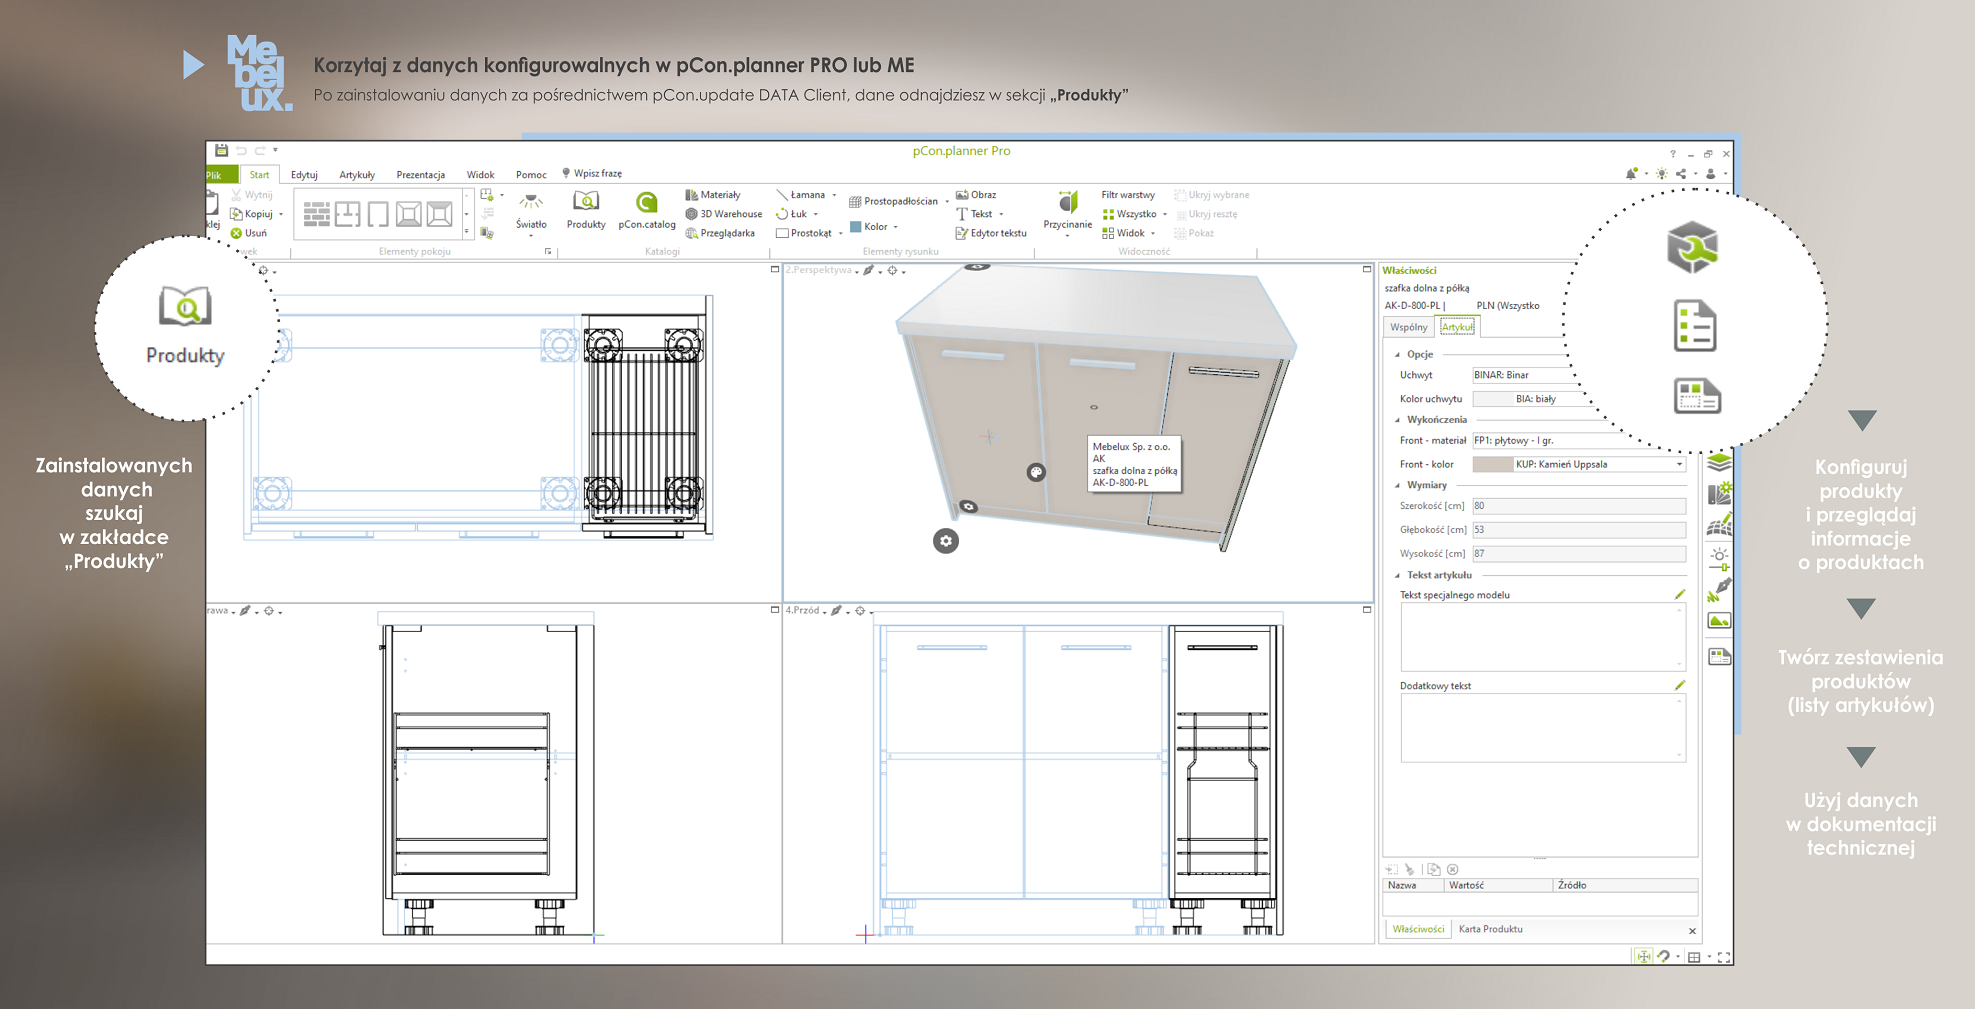1975x1009 pixels.
Task: Switch to the Edytuj ribbon tab
Action: [x=304, y=175]
